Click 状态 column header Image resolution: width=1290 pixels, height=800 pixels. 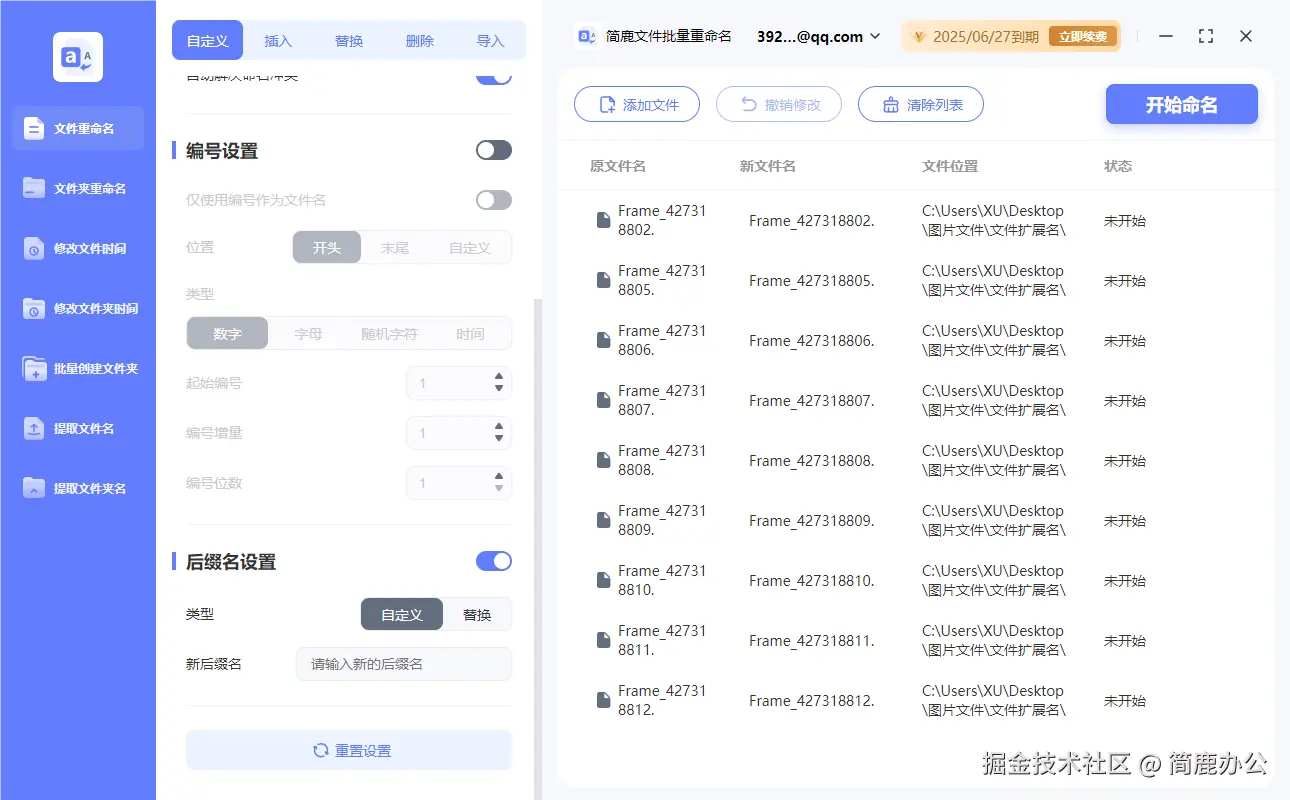coord(1118,166)
